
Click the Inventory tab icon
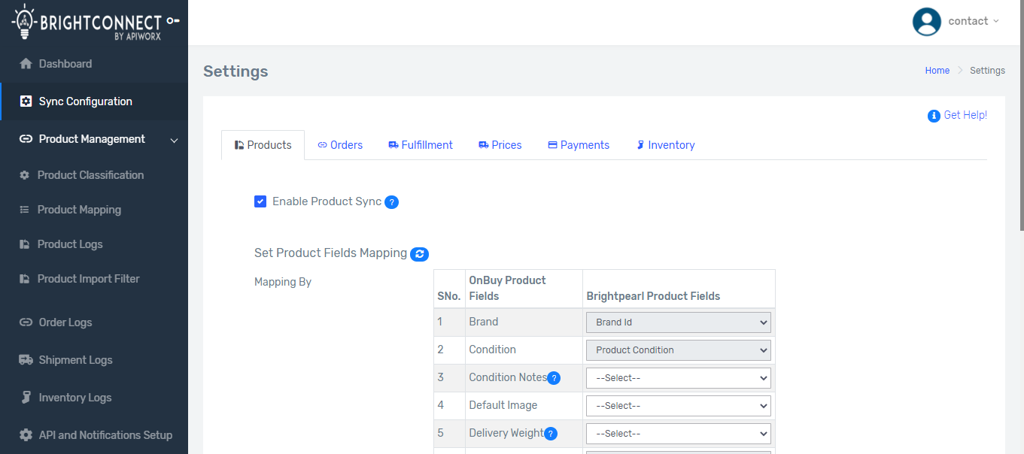click(x=641, y=145)
